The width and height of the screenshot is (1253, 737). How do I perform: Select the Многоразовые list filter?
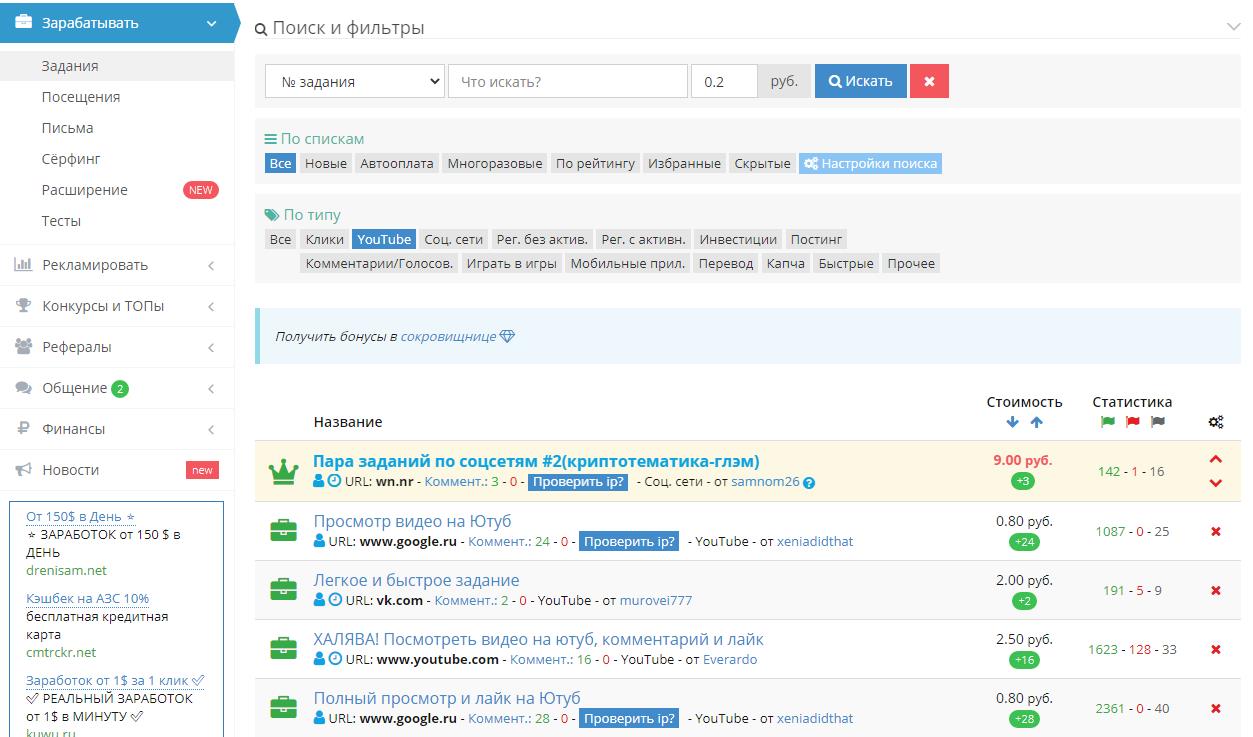(x=495, y=163)
